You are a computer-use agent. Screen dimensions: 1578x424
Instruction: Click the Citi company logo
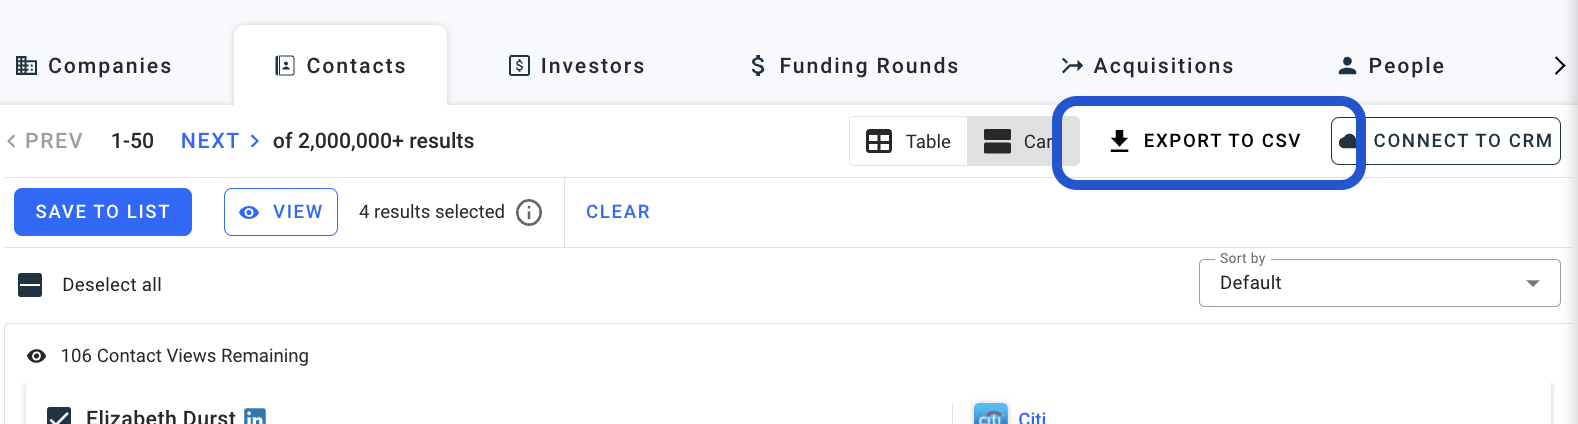[990, 415]
